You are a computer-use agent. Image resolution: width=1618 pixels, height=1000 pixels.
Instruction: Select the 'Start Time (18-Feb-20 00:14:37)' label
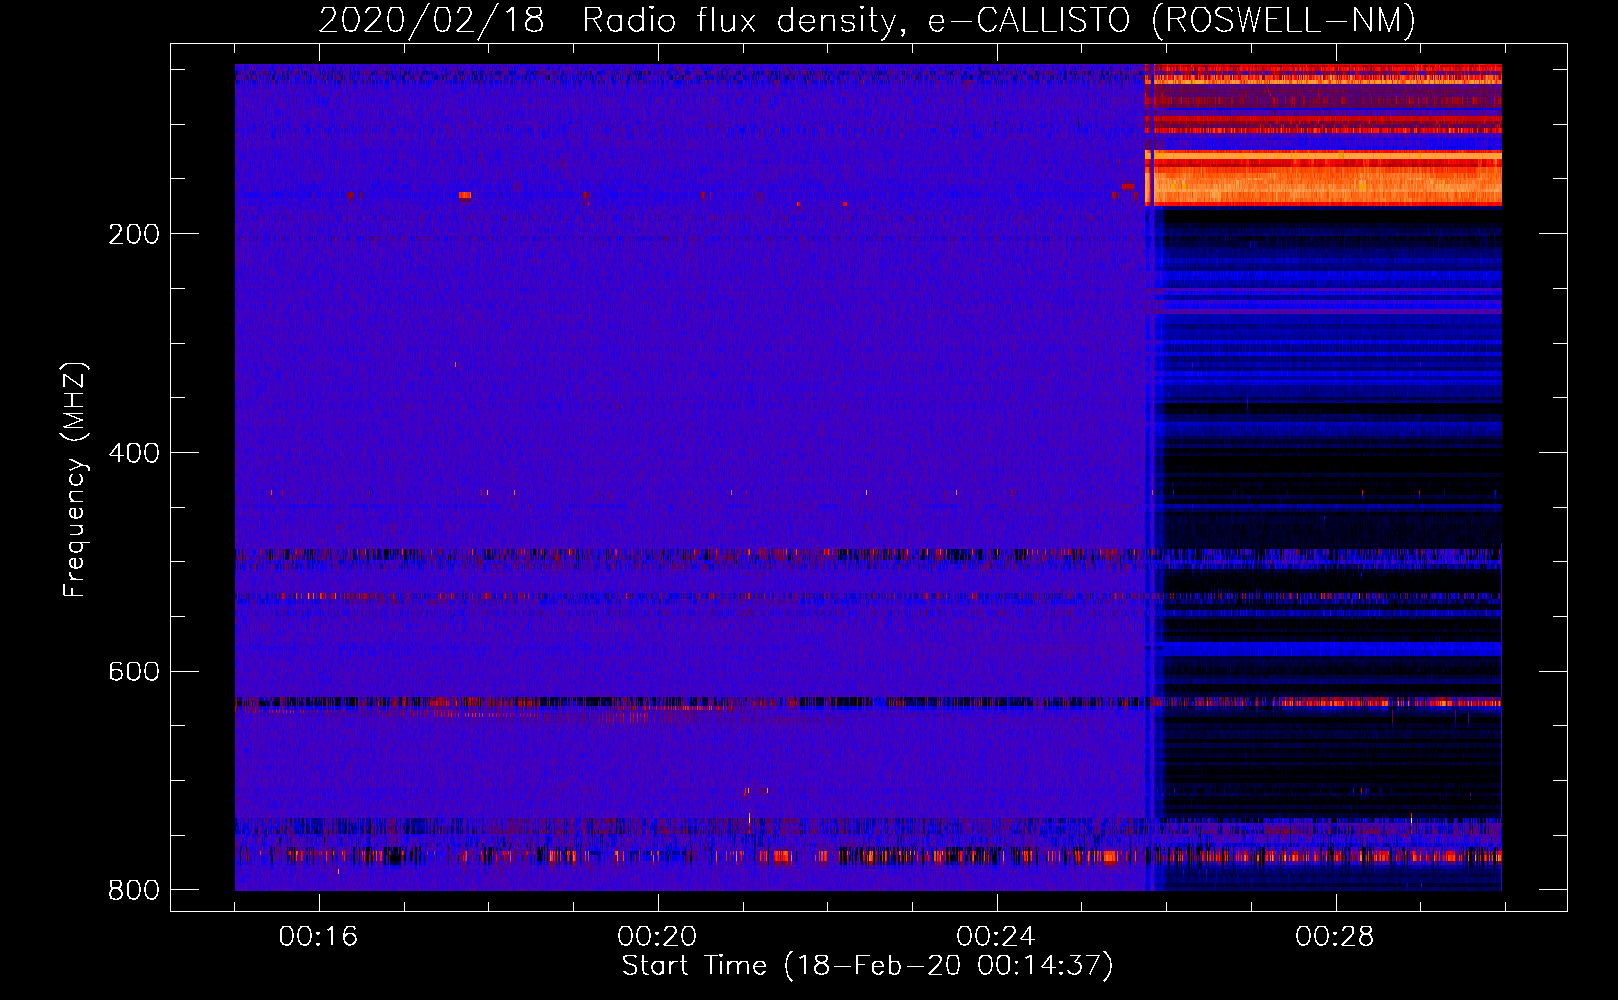point(867,966)
